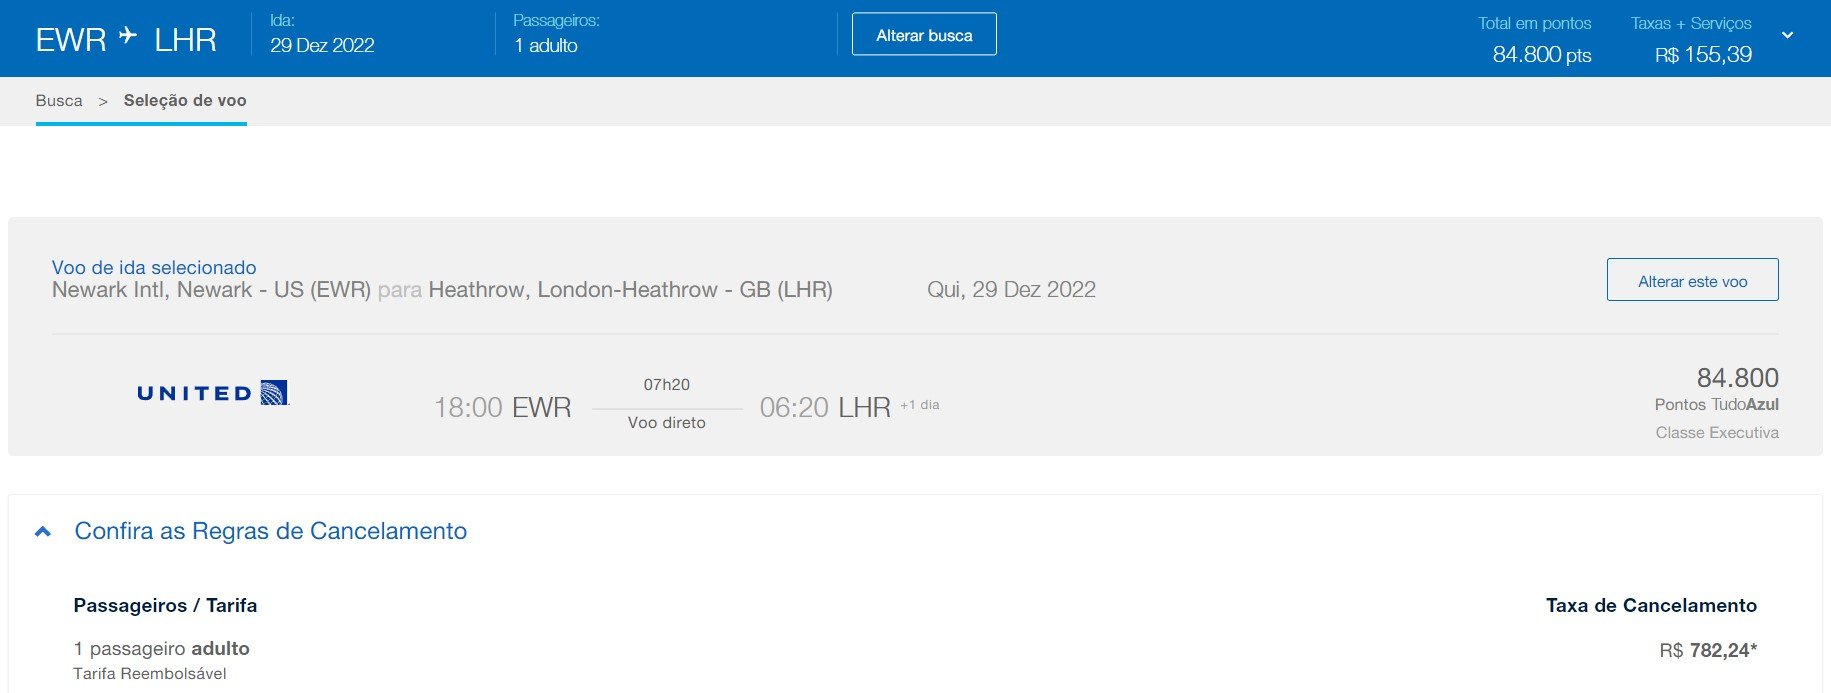Go back to Busca in the breadcrumb

tap(59, 101)
